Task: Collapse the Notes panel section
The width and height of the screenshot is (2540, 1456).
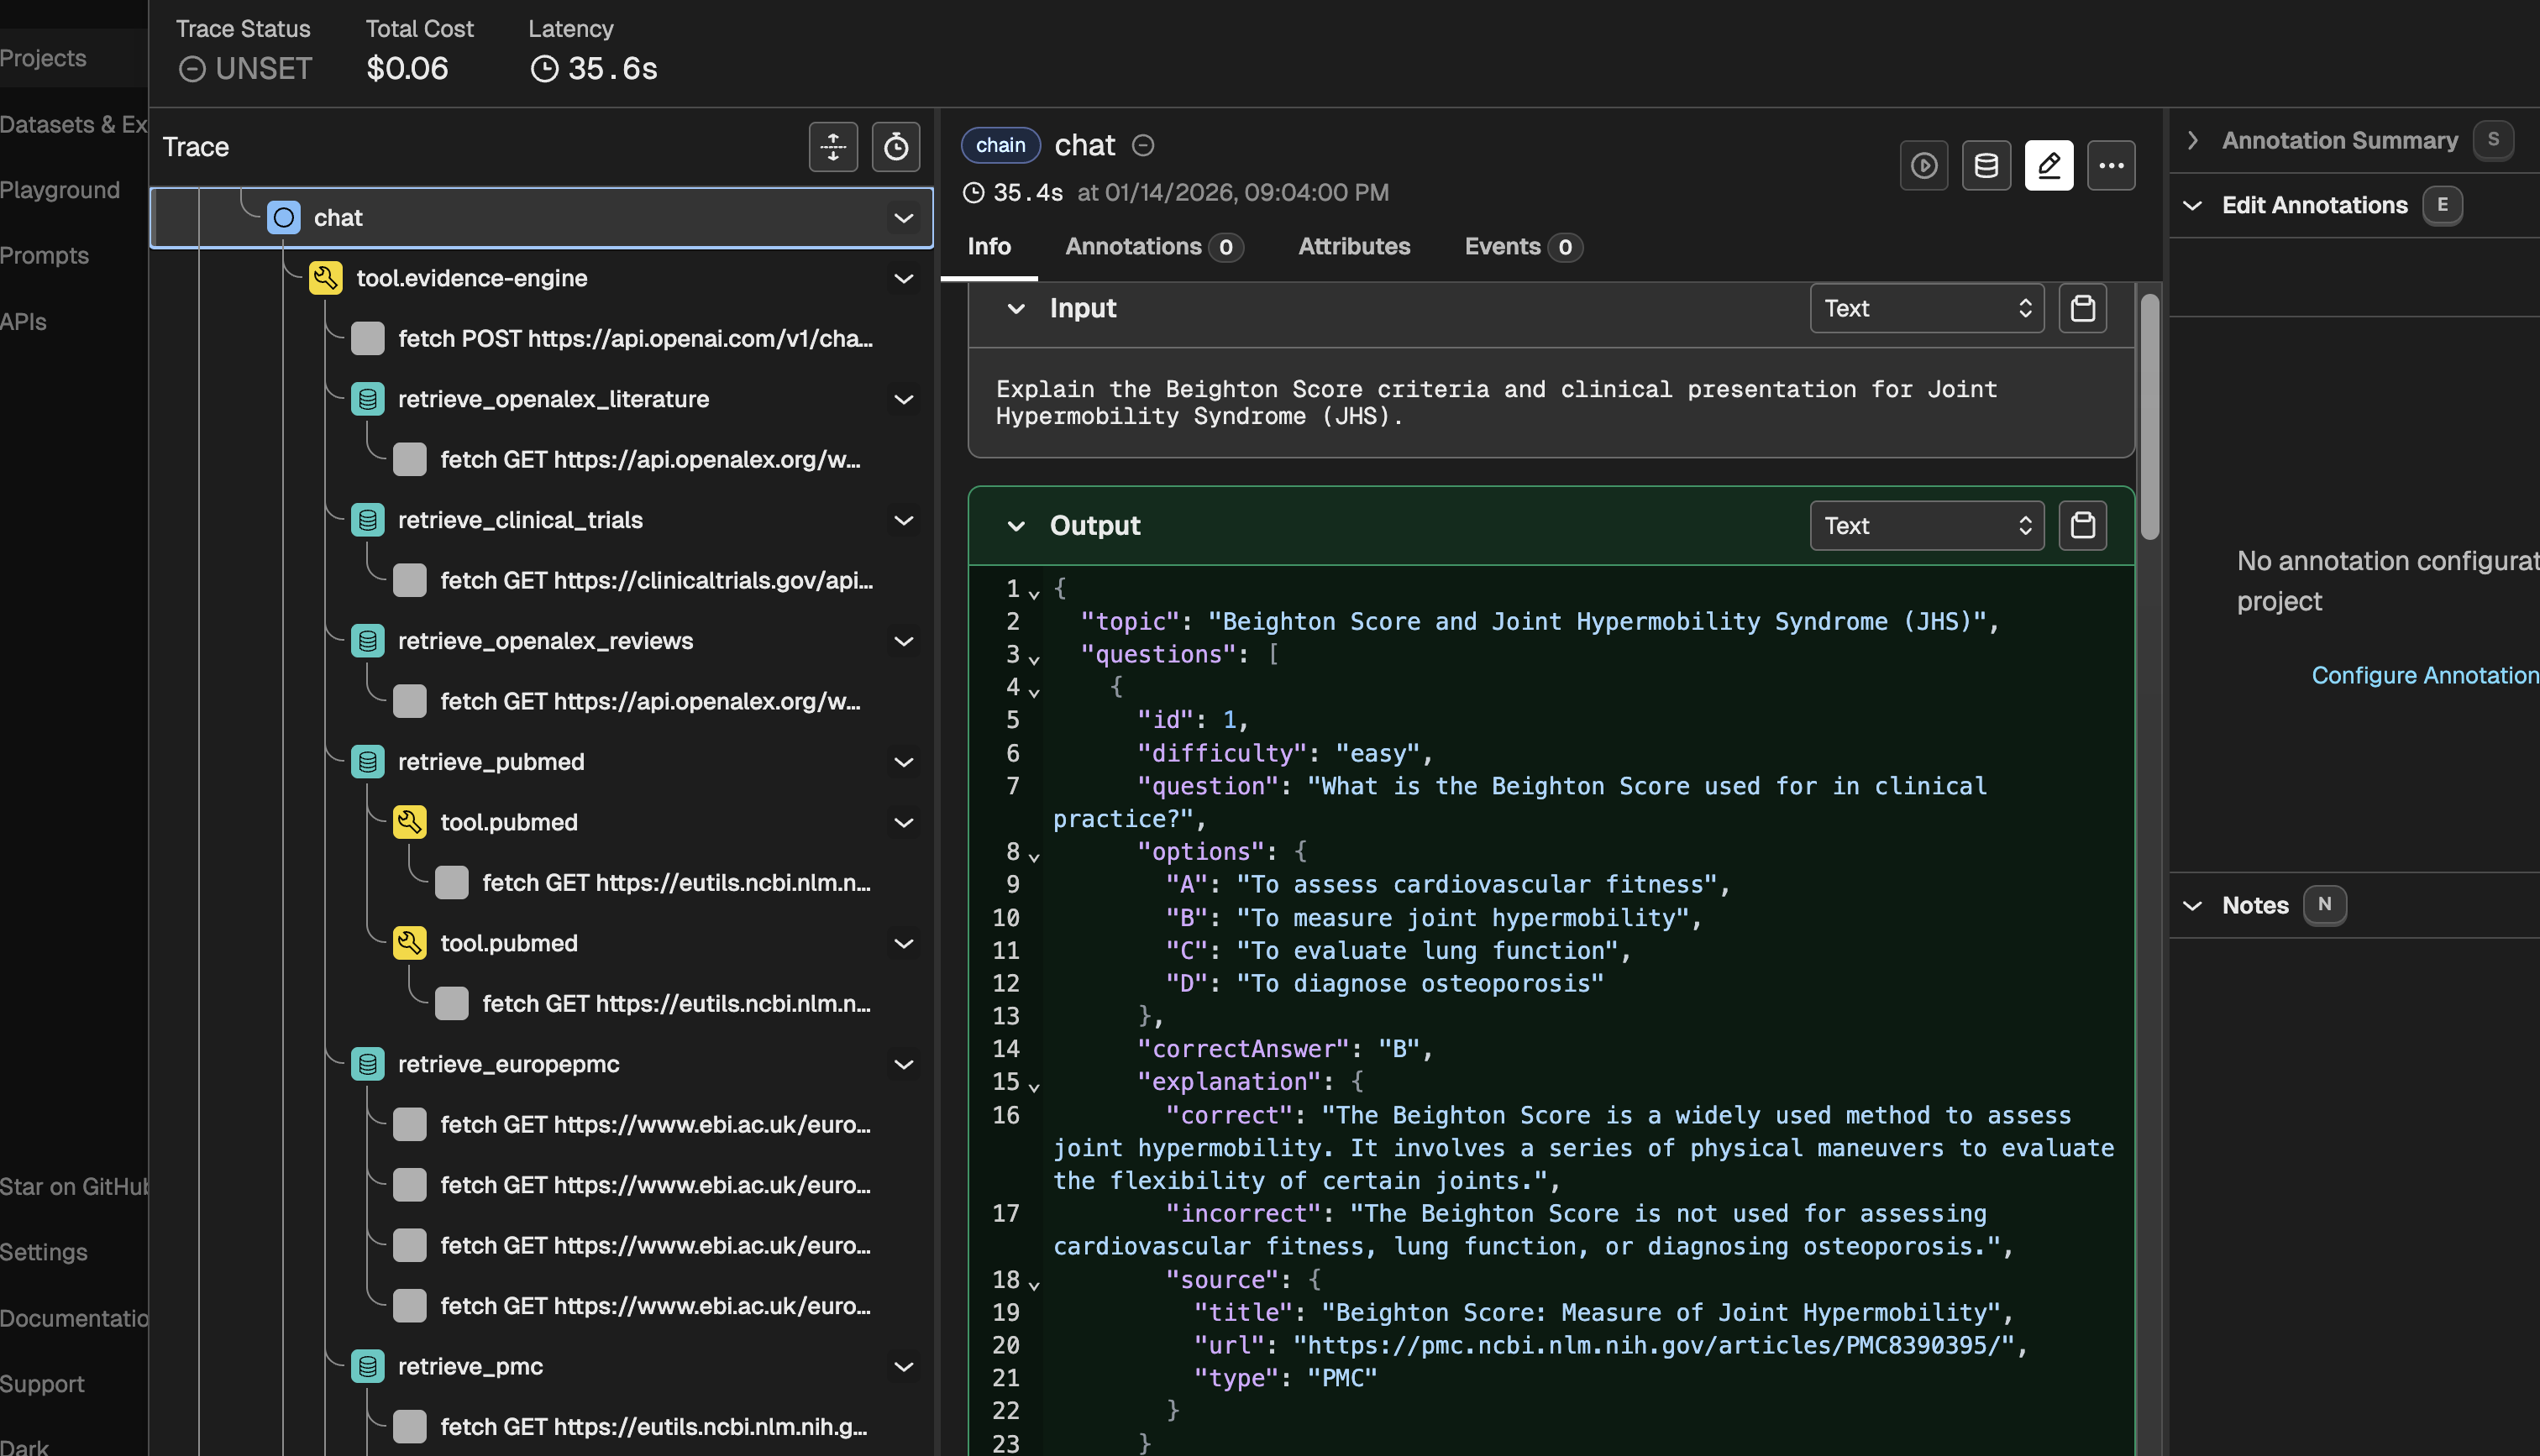Action: tap(2192, 905)
